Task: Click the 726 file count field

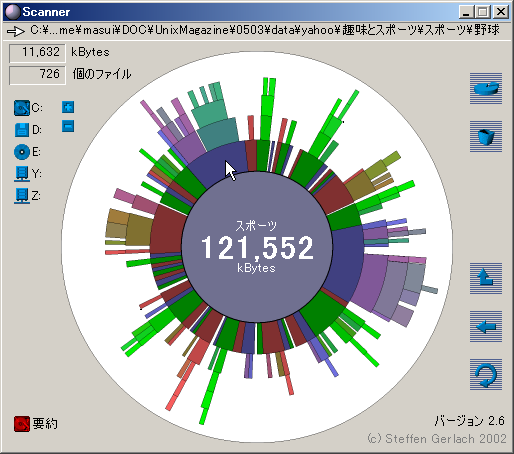Action: tap(37, 75)
